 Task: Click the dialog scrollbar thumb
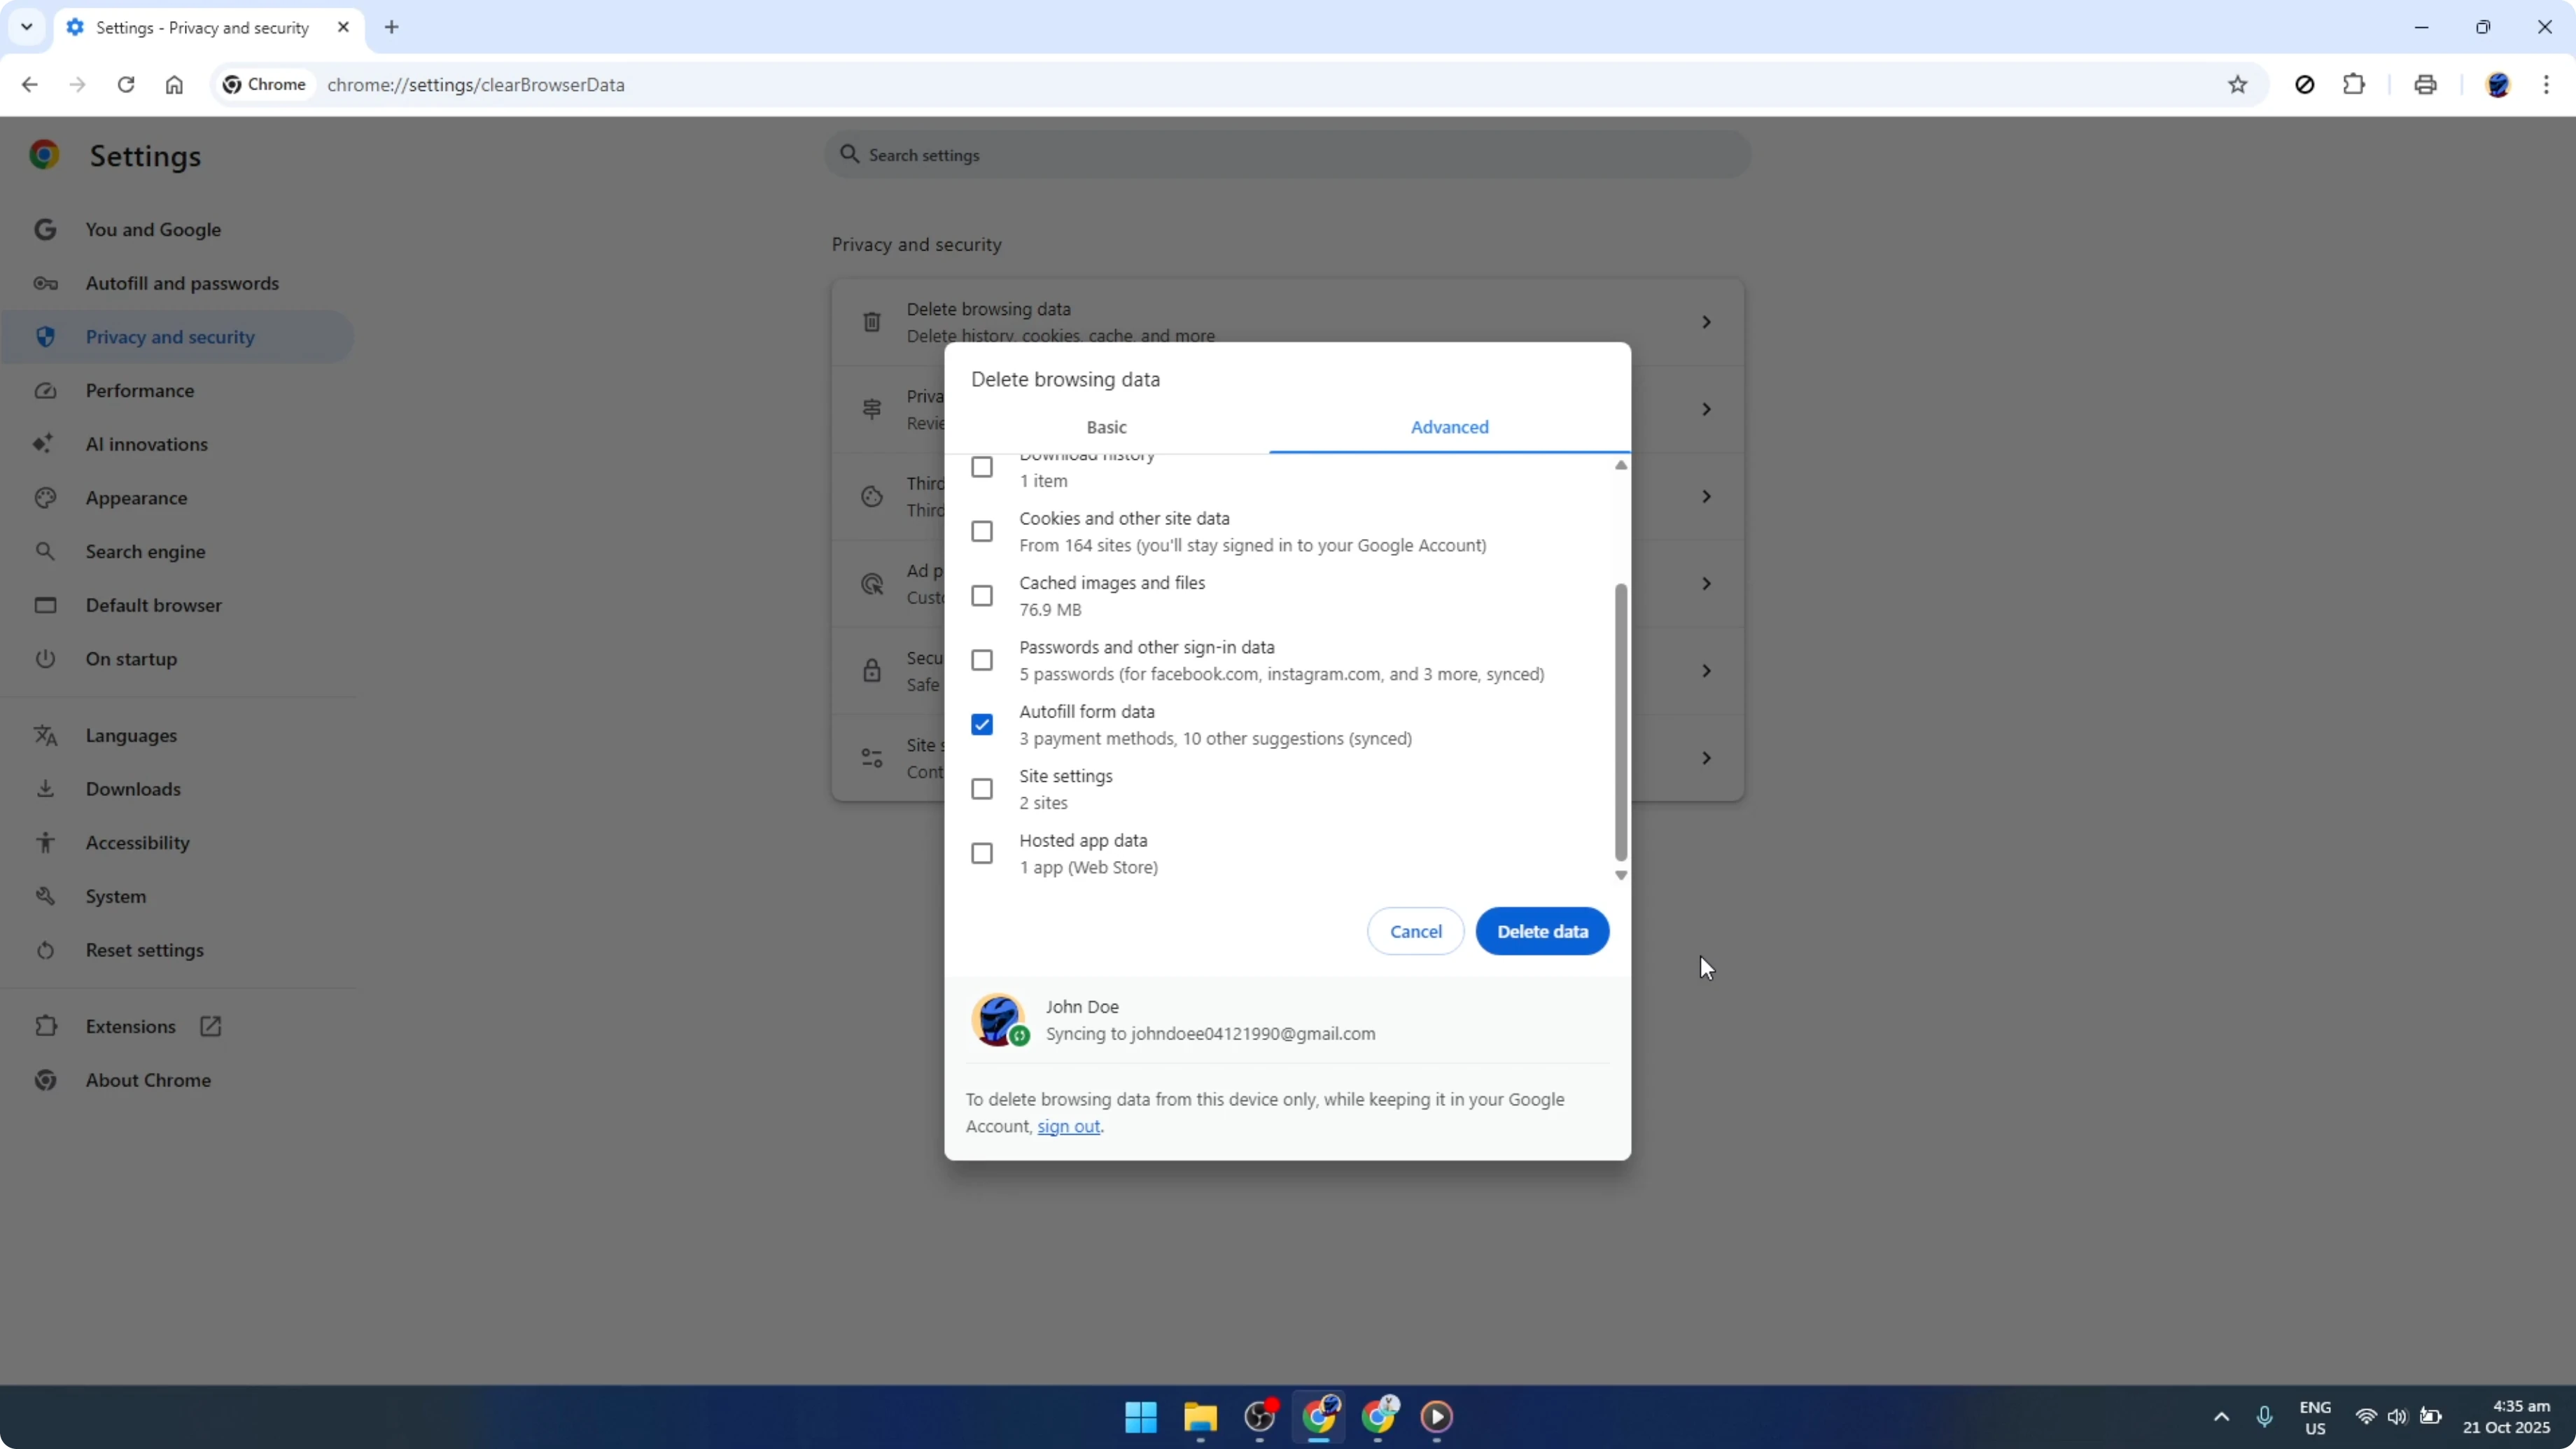1621,722
